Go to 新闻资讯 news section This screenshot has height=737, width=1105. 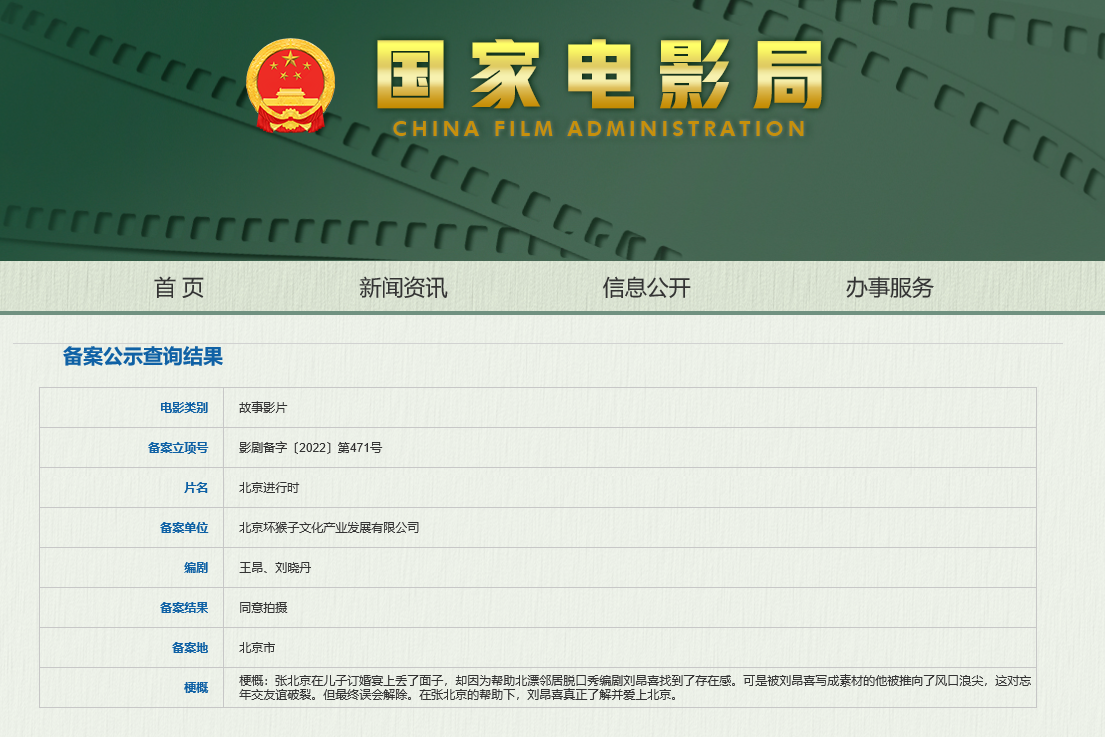[x=403, y=287]
